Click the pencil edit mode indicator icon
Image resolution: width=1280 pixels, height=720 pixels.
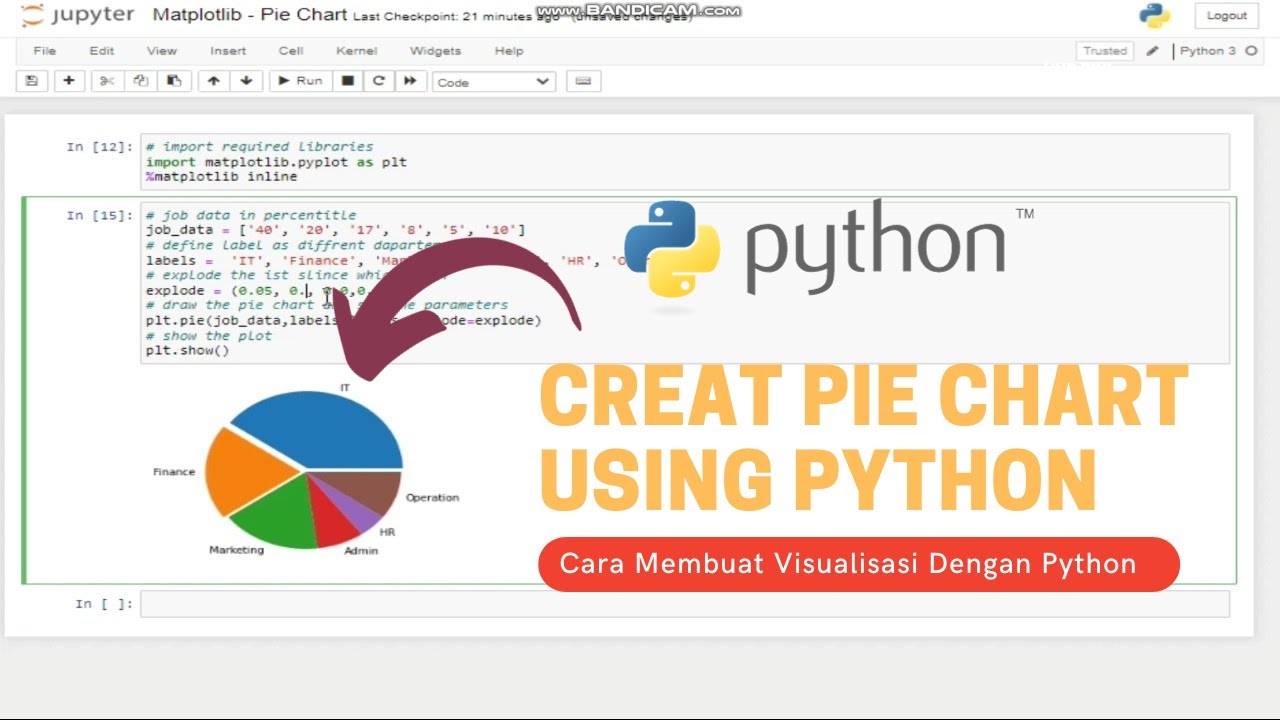(1153, 51)
